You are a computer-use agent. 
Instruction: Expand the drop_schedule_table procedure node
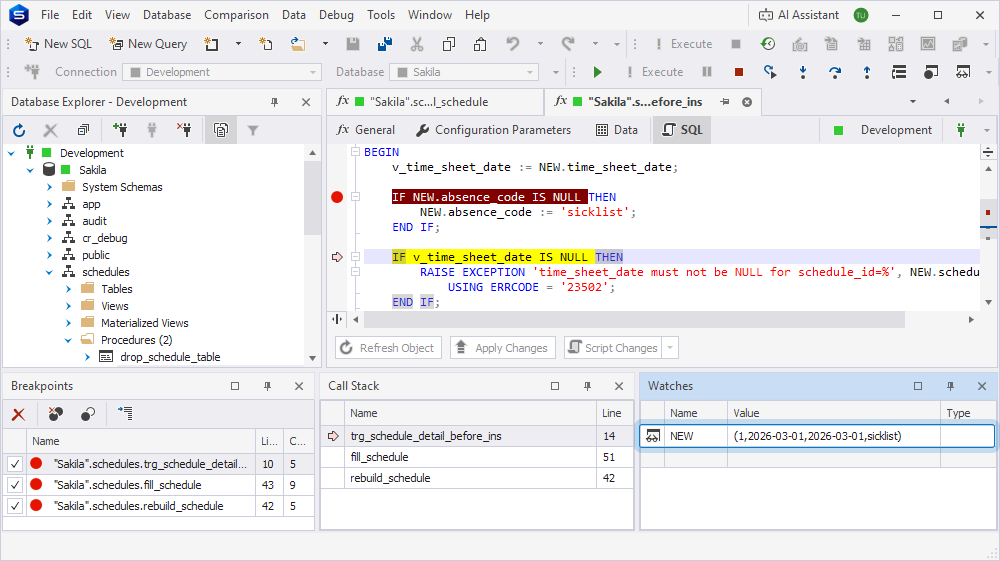(x=87, y=357)
